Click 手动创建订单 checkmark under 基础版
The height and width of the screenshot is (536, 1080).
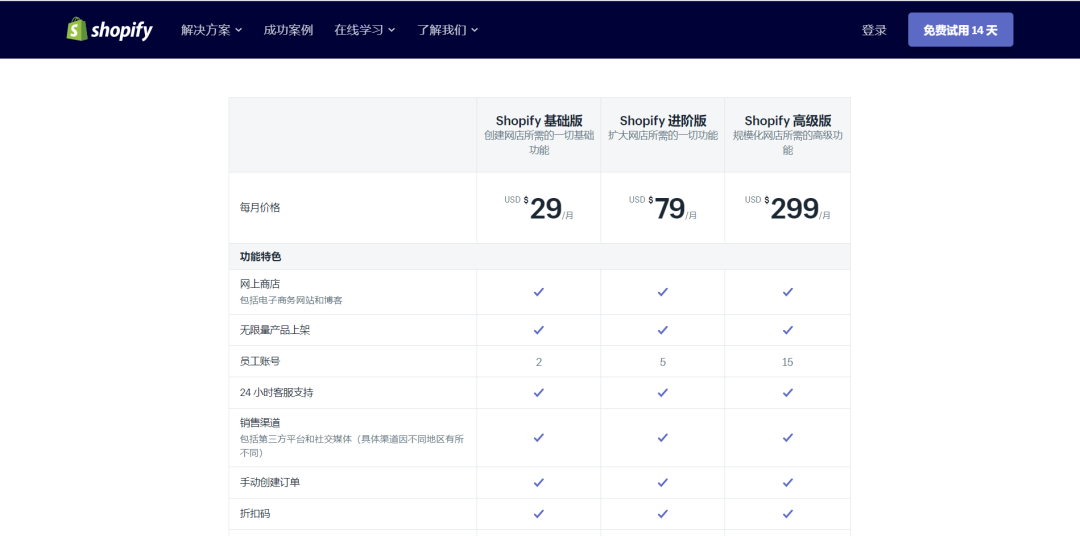tap(539, 482)
